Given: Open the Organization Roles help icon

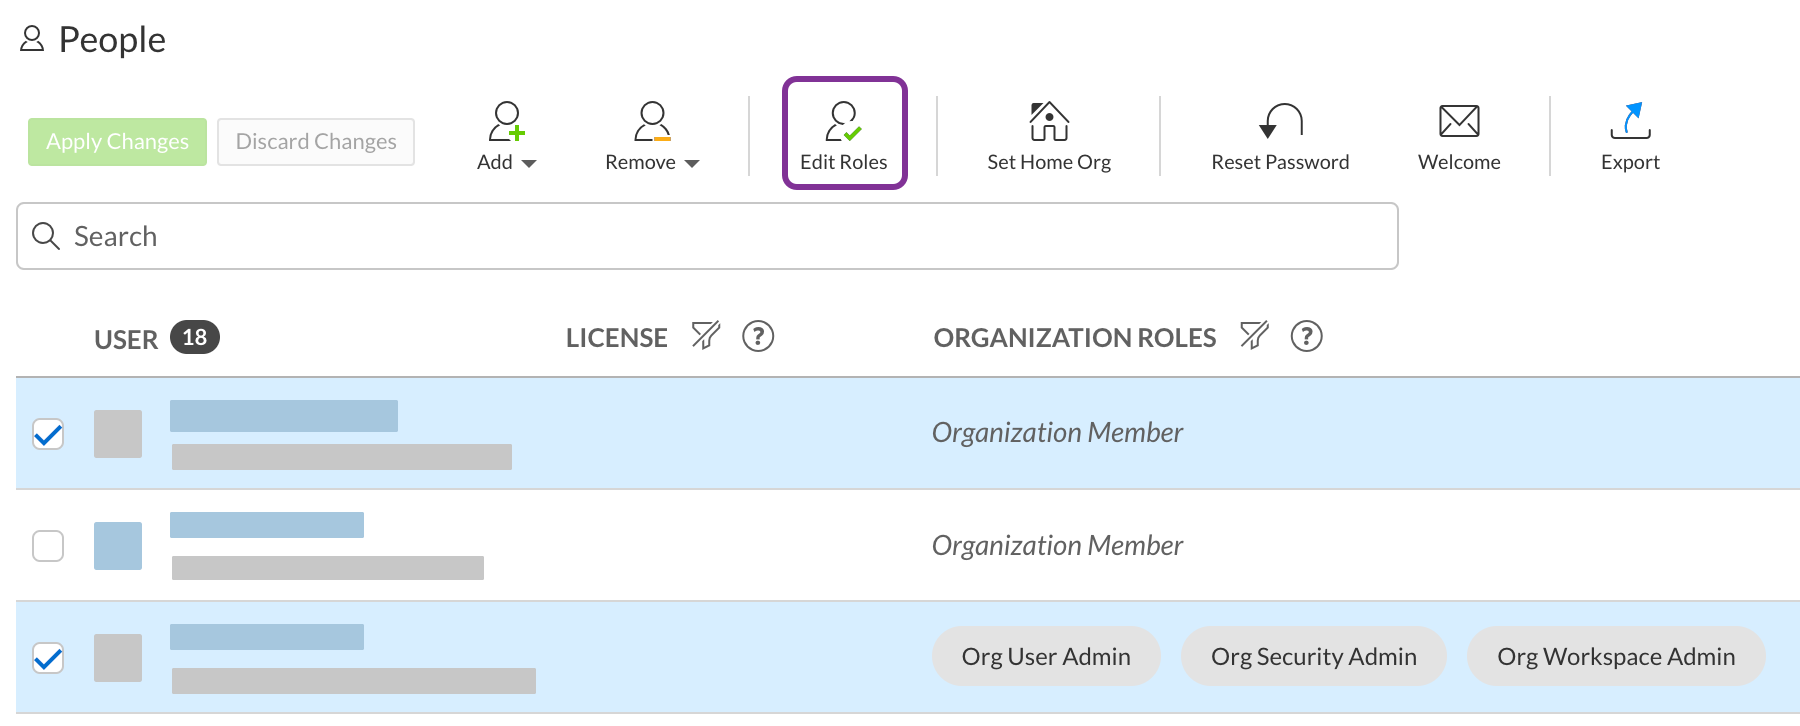Looking at the screenshot, I should point(1306,336).
